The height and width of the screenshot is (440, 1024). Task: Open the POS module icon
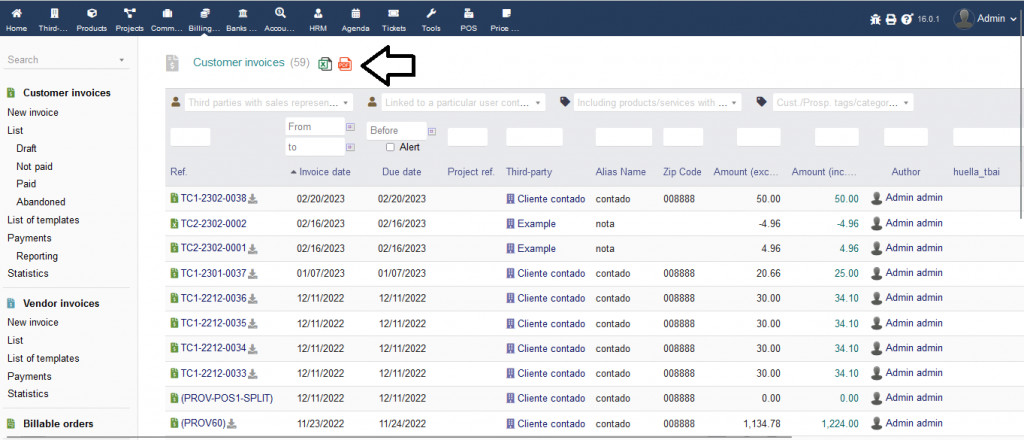468,18
